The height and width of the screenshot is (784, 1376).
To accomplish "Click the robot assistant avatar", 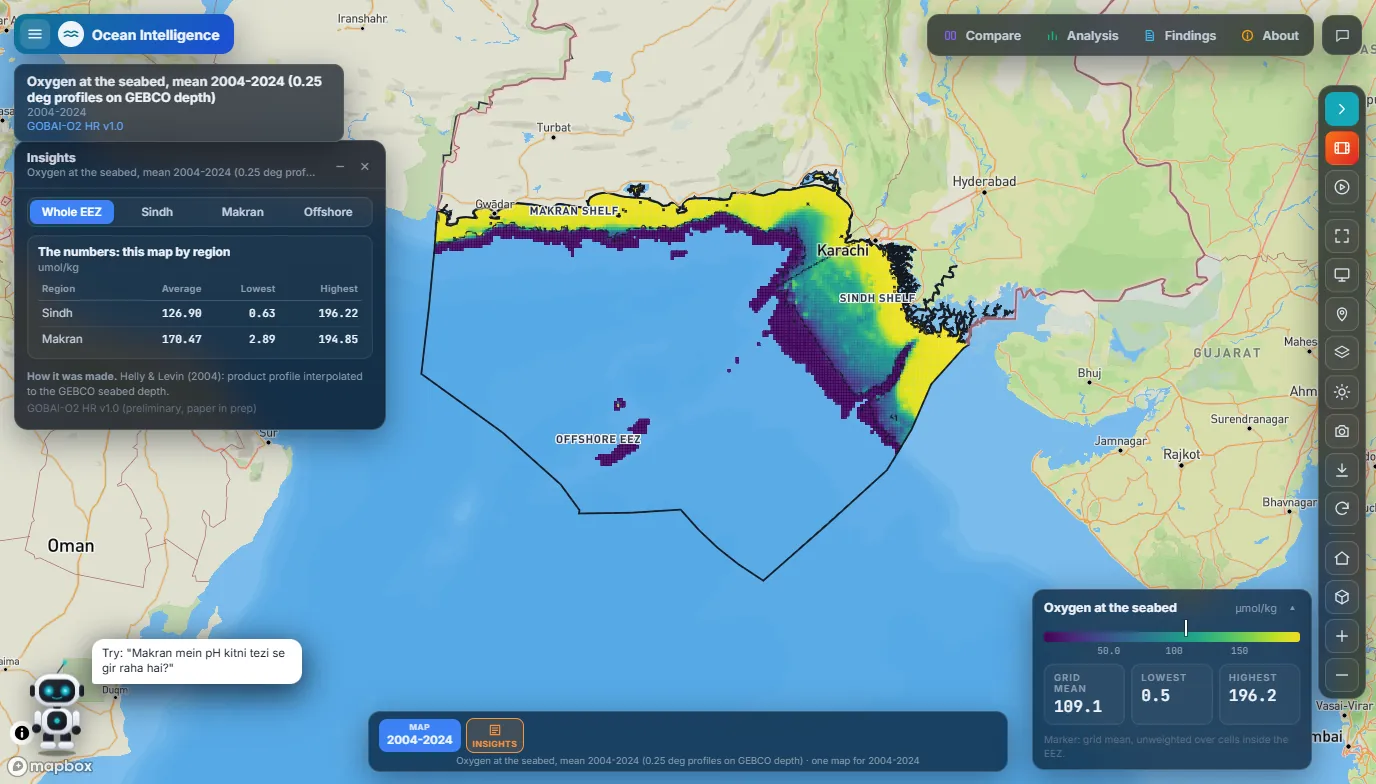I will (x=57, y=710).
